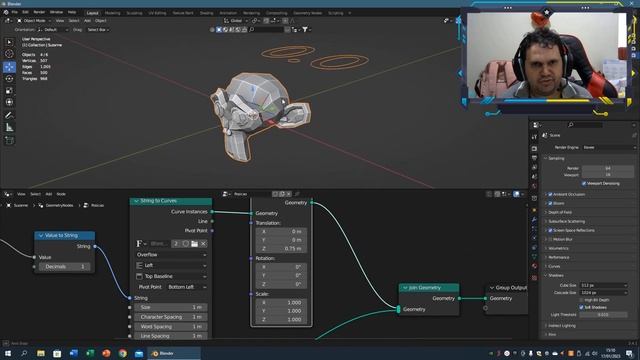The width and height of the screenshot is (640, 360).
Task: Switch to the Shading workspace tab
Action: point(207,13)
